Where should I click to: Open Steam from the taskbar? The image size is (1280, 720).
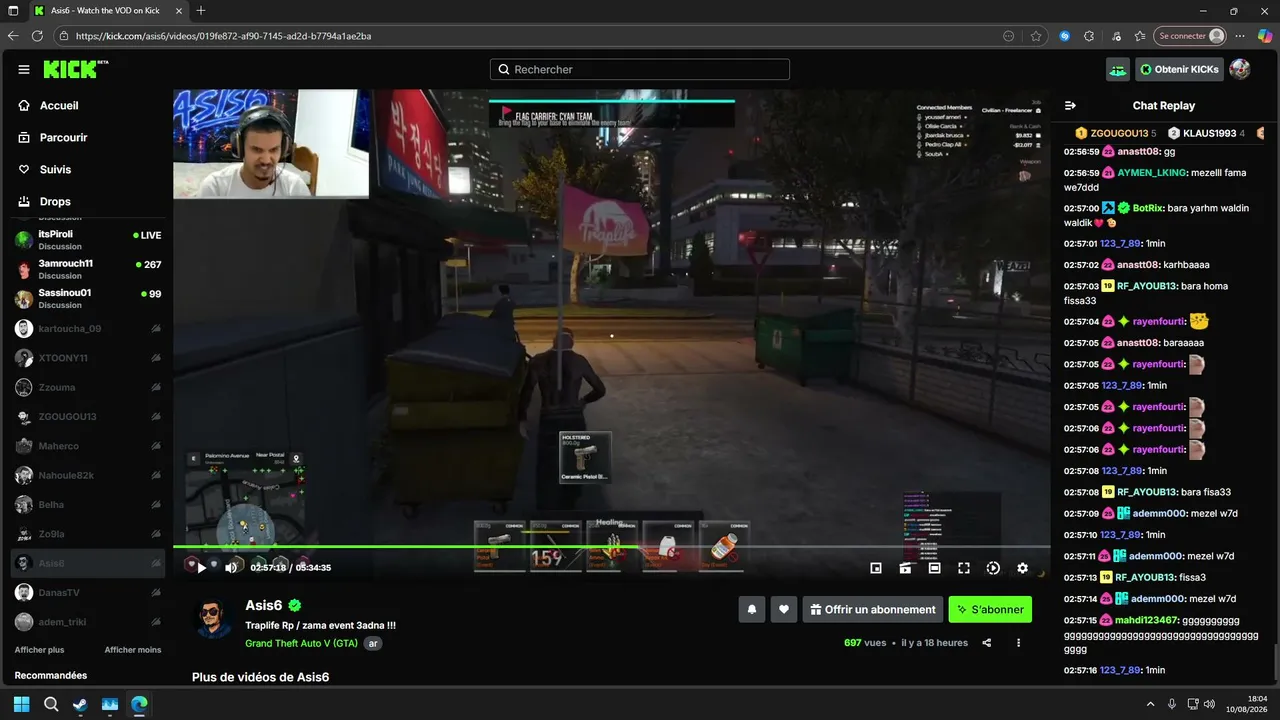(80, 704)
